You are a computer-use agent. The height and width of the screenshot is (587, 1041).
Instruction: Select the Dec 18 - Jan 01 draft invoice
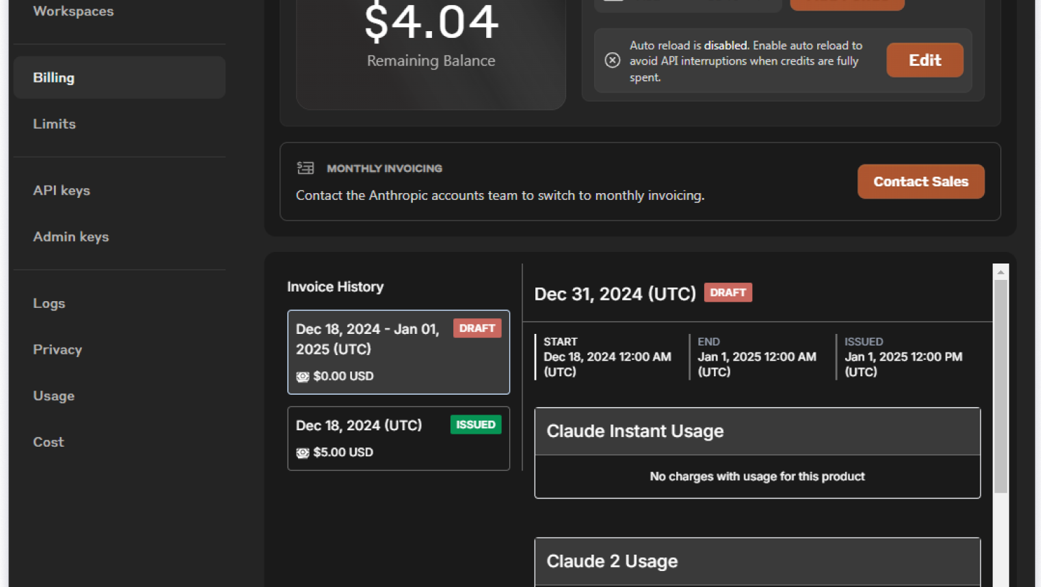point(398,352)
